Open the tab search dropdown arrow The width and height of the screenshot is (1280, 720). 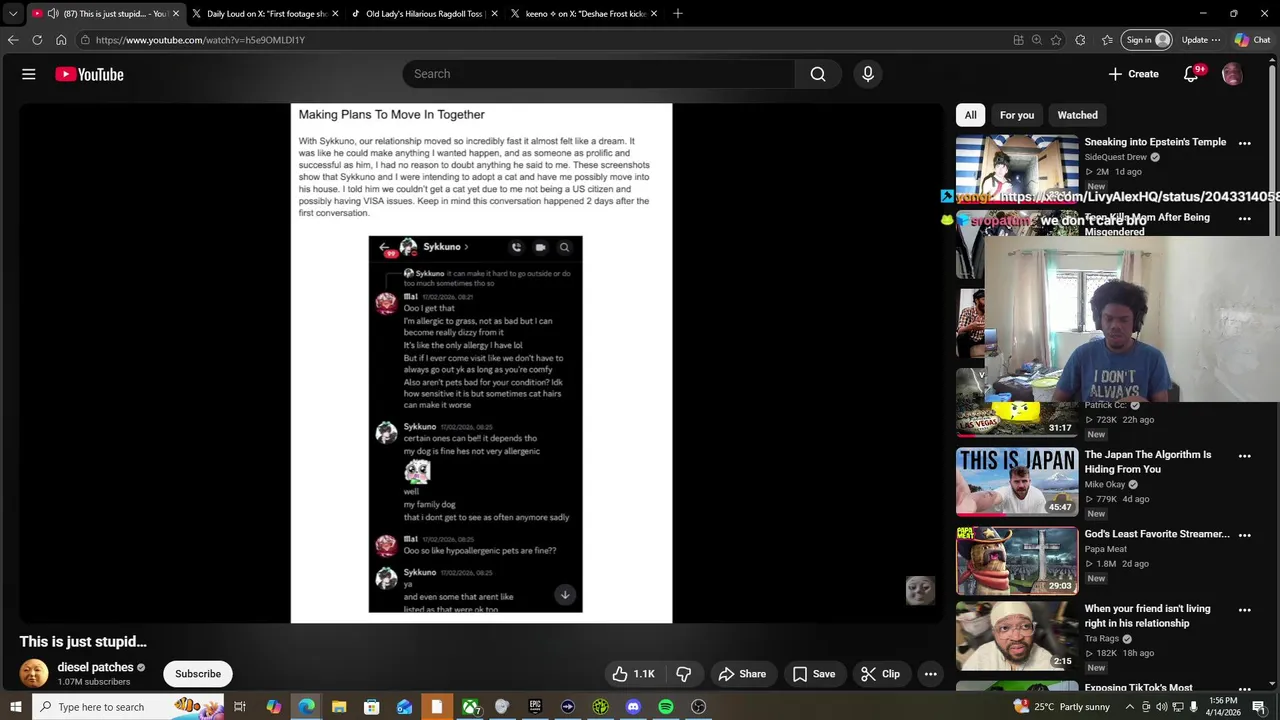(x=12, y=13)
